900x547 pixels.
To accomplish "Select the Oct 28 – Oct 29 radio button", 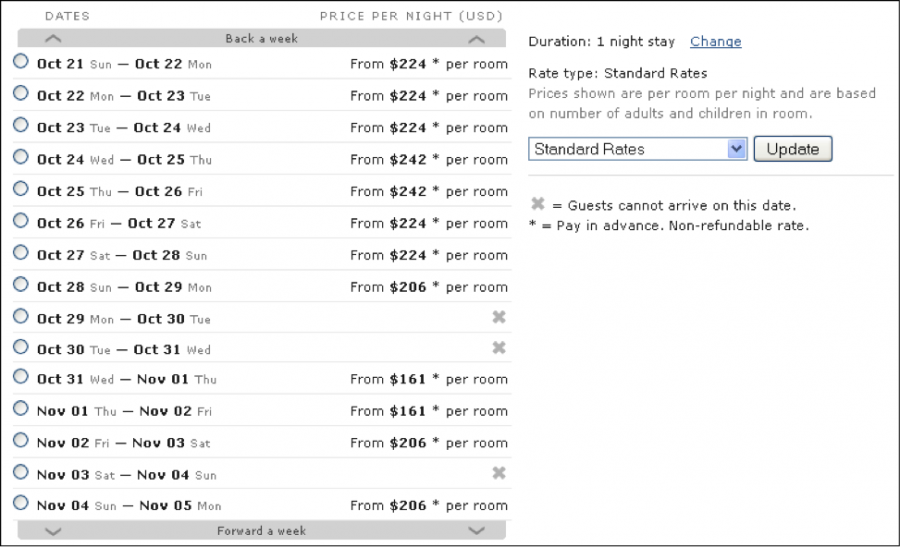I will pyautogui.click(x=21, y=284).
